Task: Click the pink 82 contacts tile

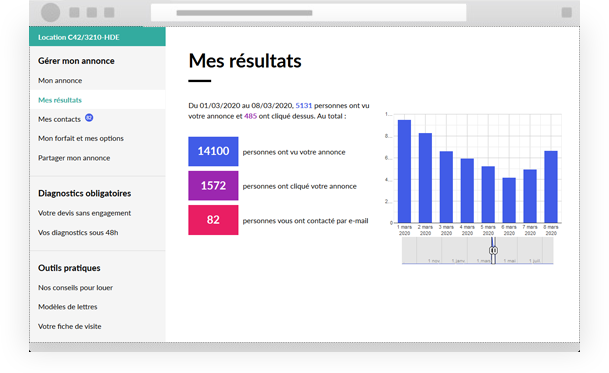Action: 213,220
